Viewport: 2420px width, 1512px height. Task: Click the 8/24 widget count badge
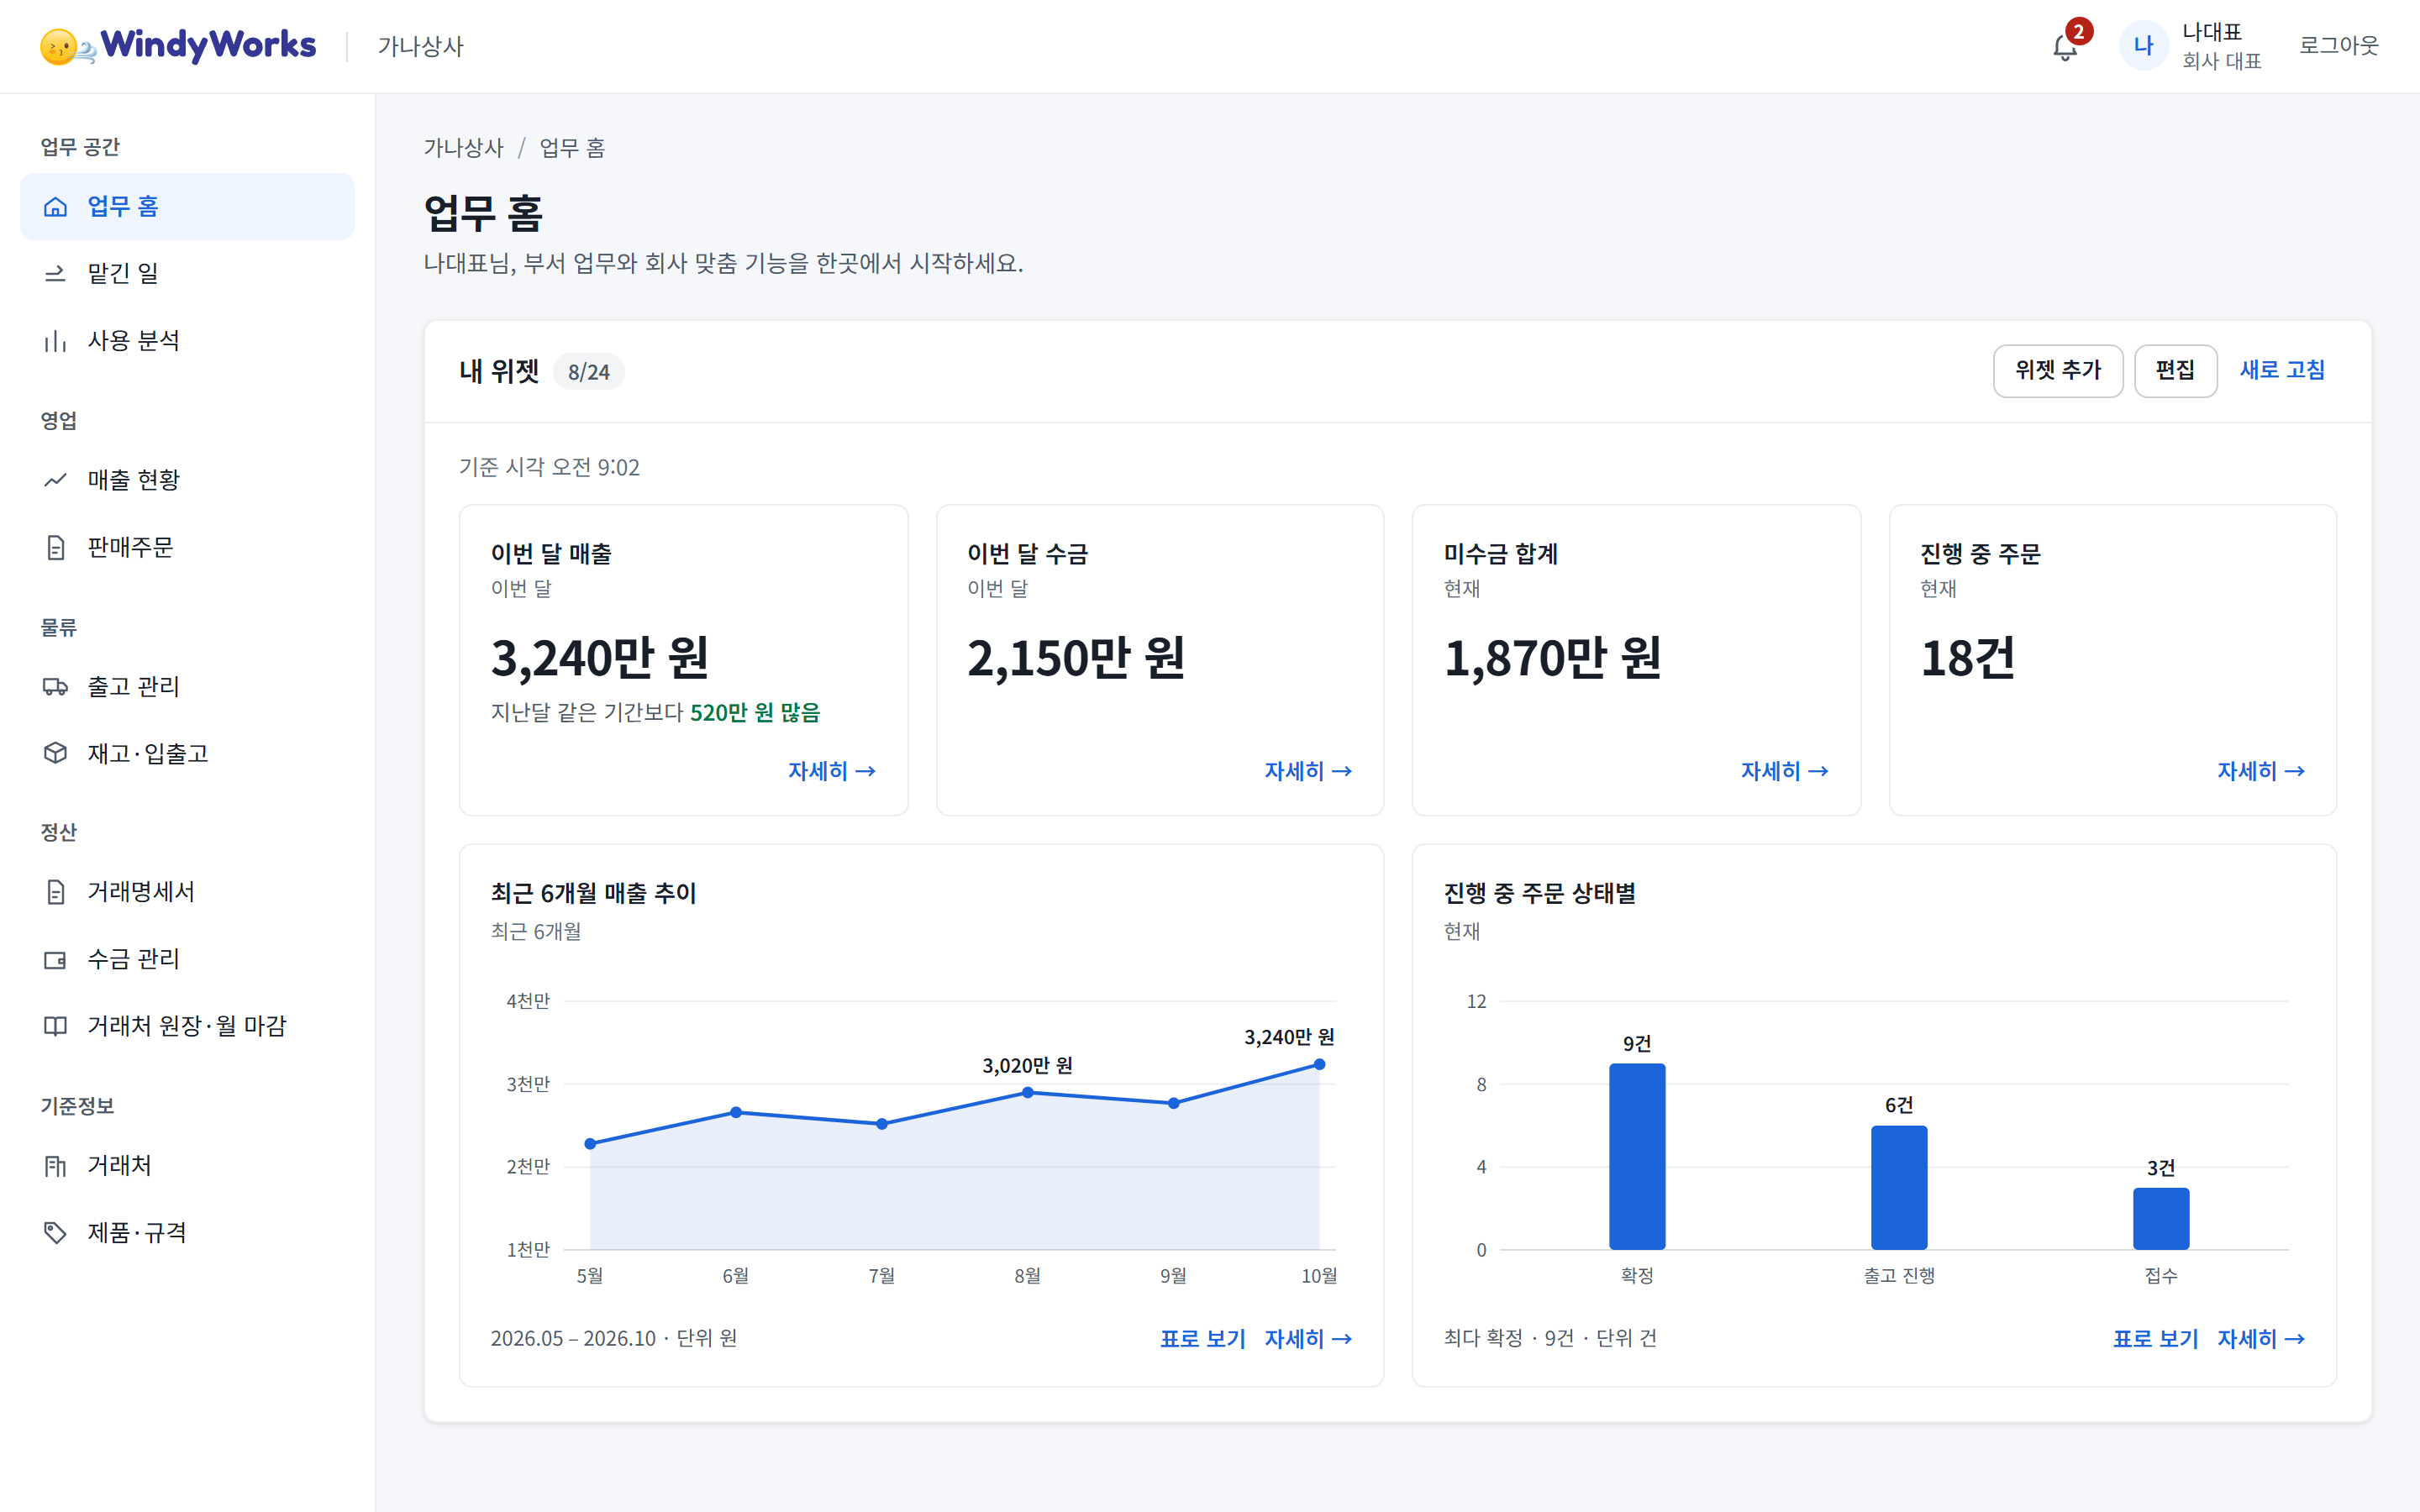click(x=588, y=372)
